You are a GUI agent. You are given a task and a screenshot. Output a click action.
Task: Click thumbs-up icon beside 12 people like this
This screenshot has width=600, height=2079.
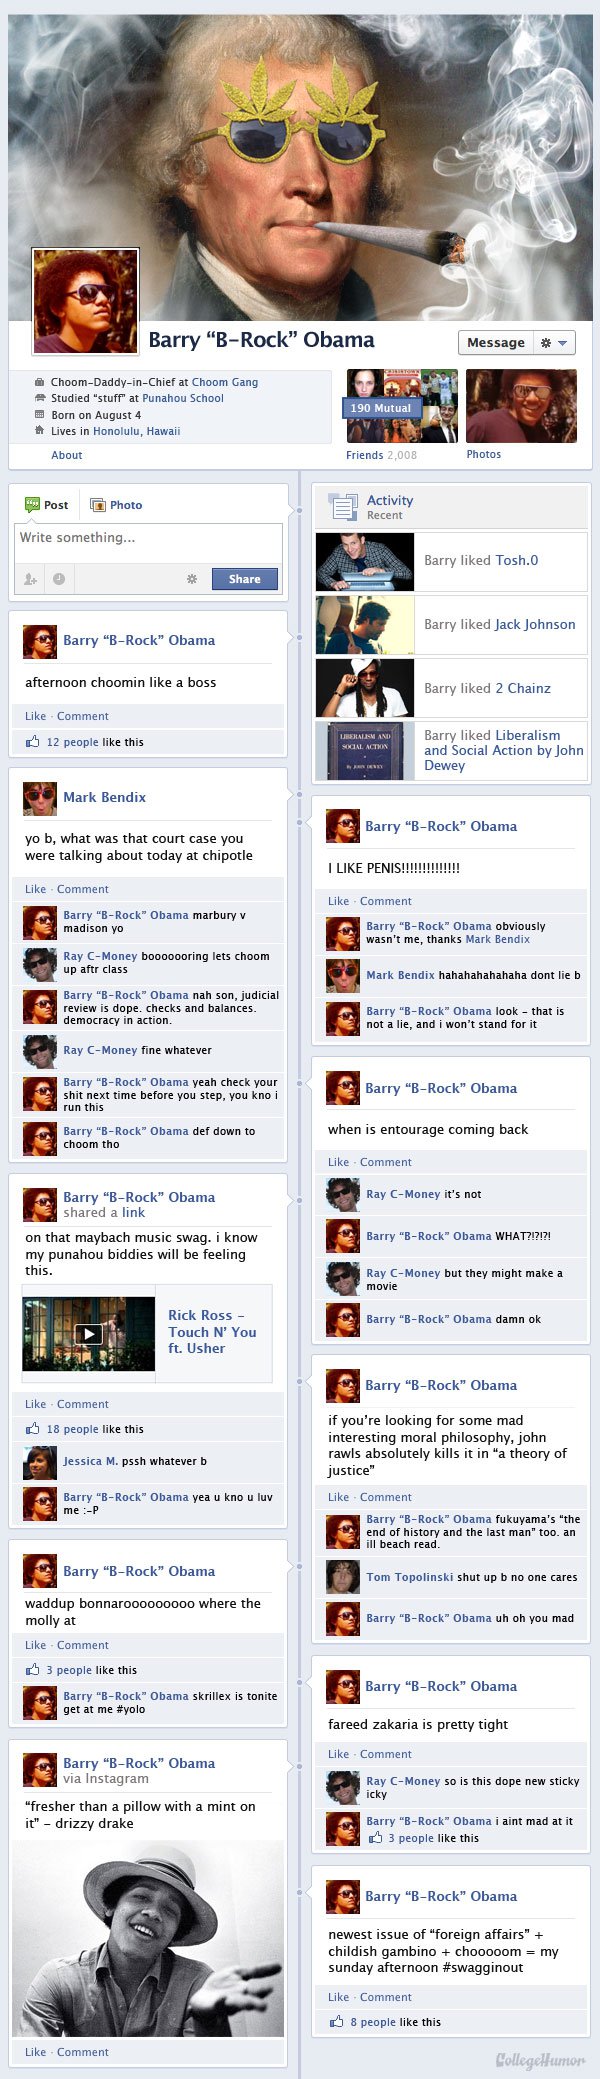point(33,742)
